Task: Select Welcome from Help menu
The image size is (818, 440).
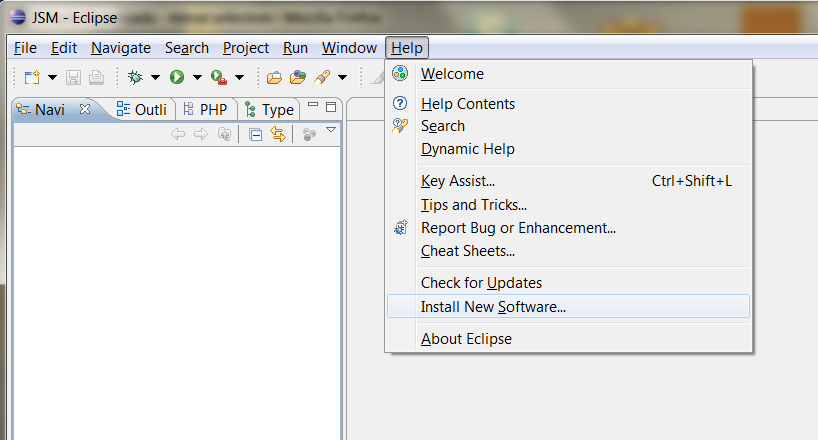Action: click(x=569, y=74)
